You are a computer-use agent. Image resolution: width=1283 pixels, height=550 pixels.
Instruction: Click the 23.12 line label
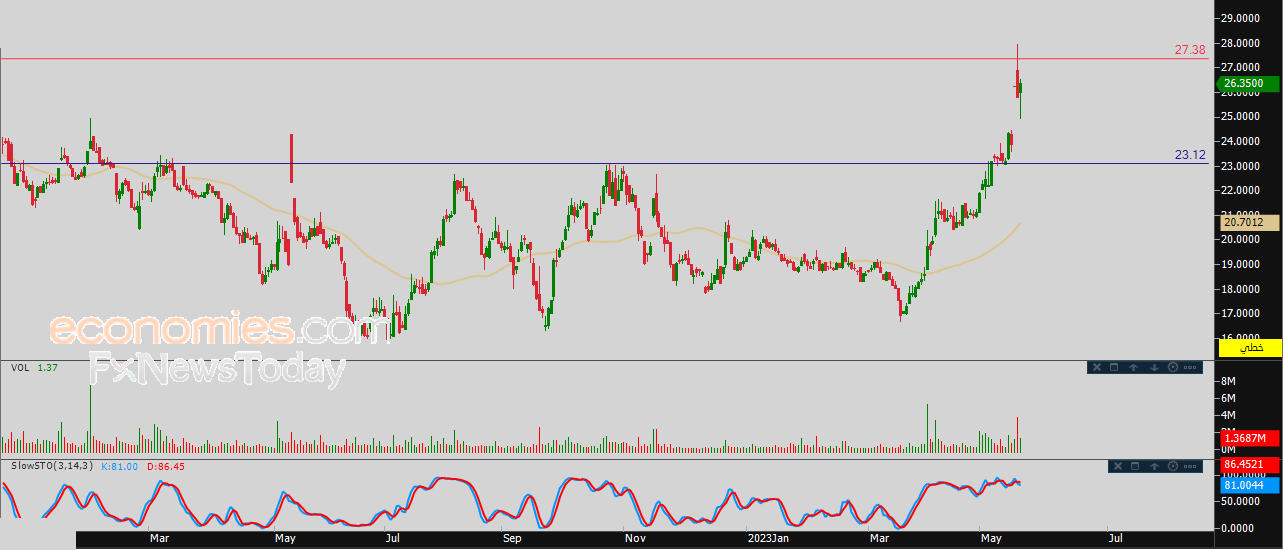pyautogui.click(x=1190, y=154)
